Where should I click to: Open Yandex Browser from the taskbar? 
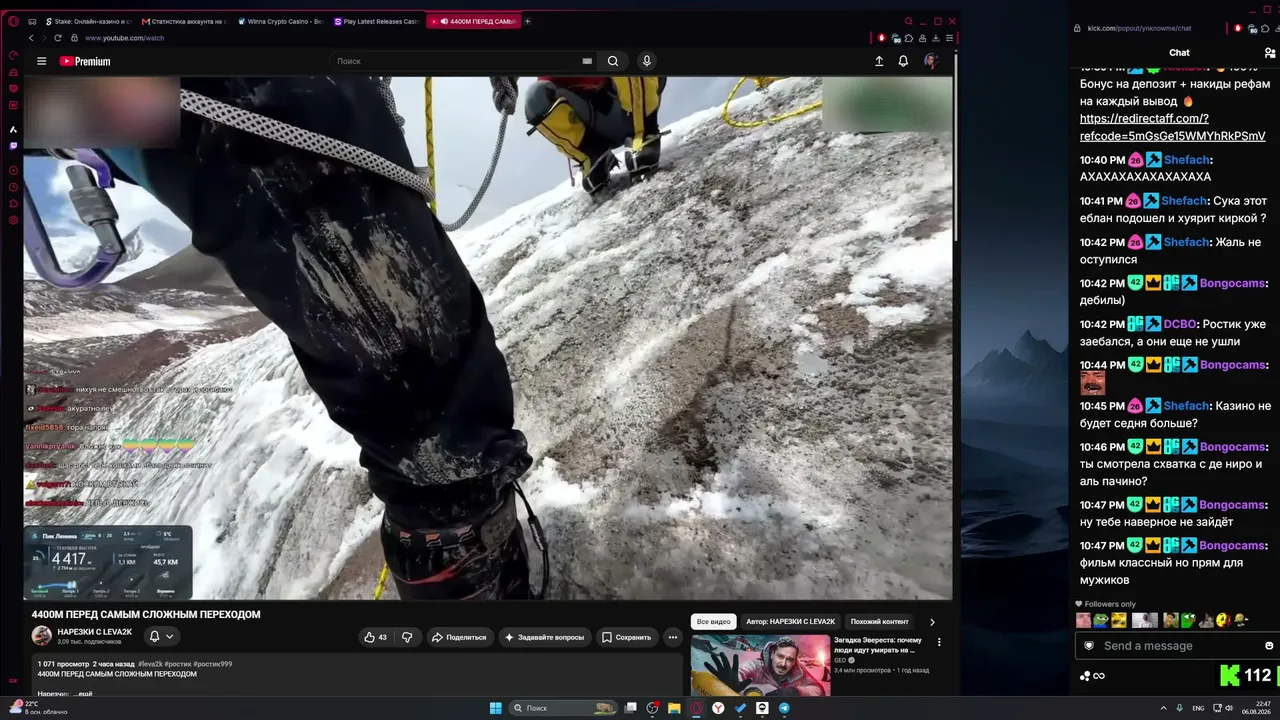(718, 708)
